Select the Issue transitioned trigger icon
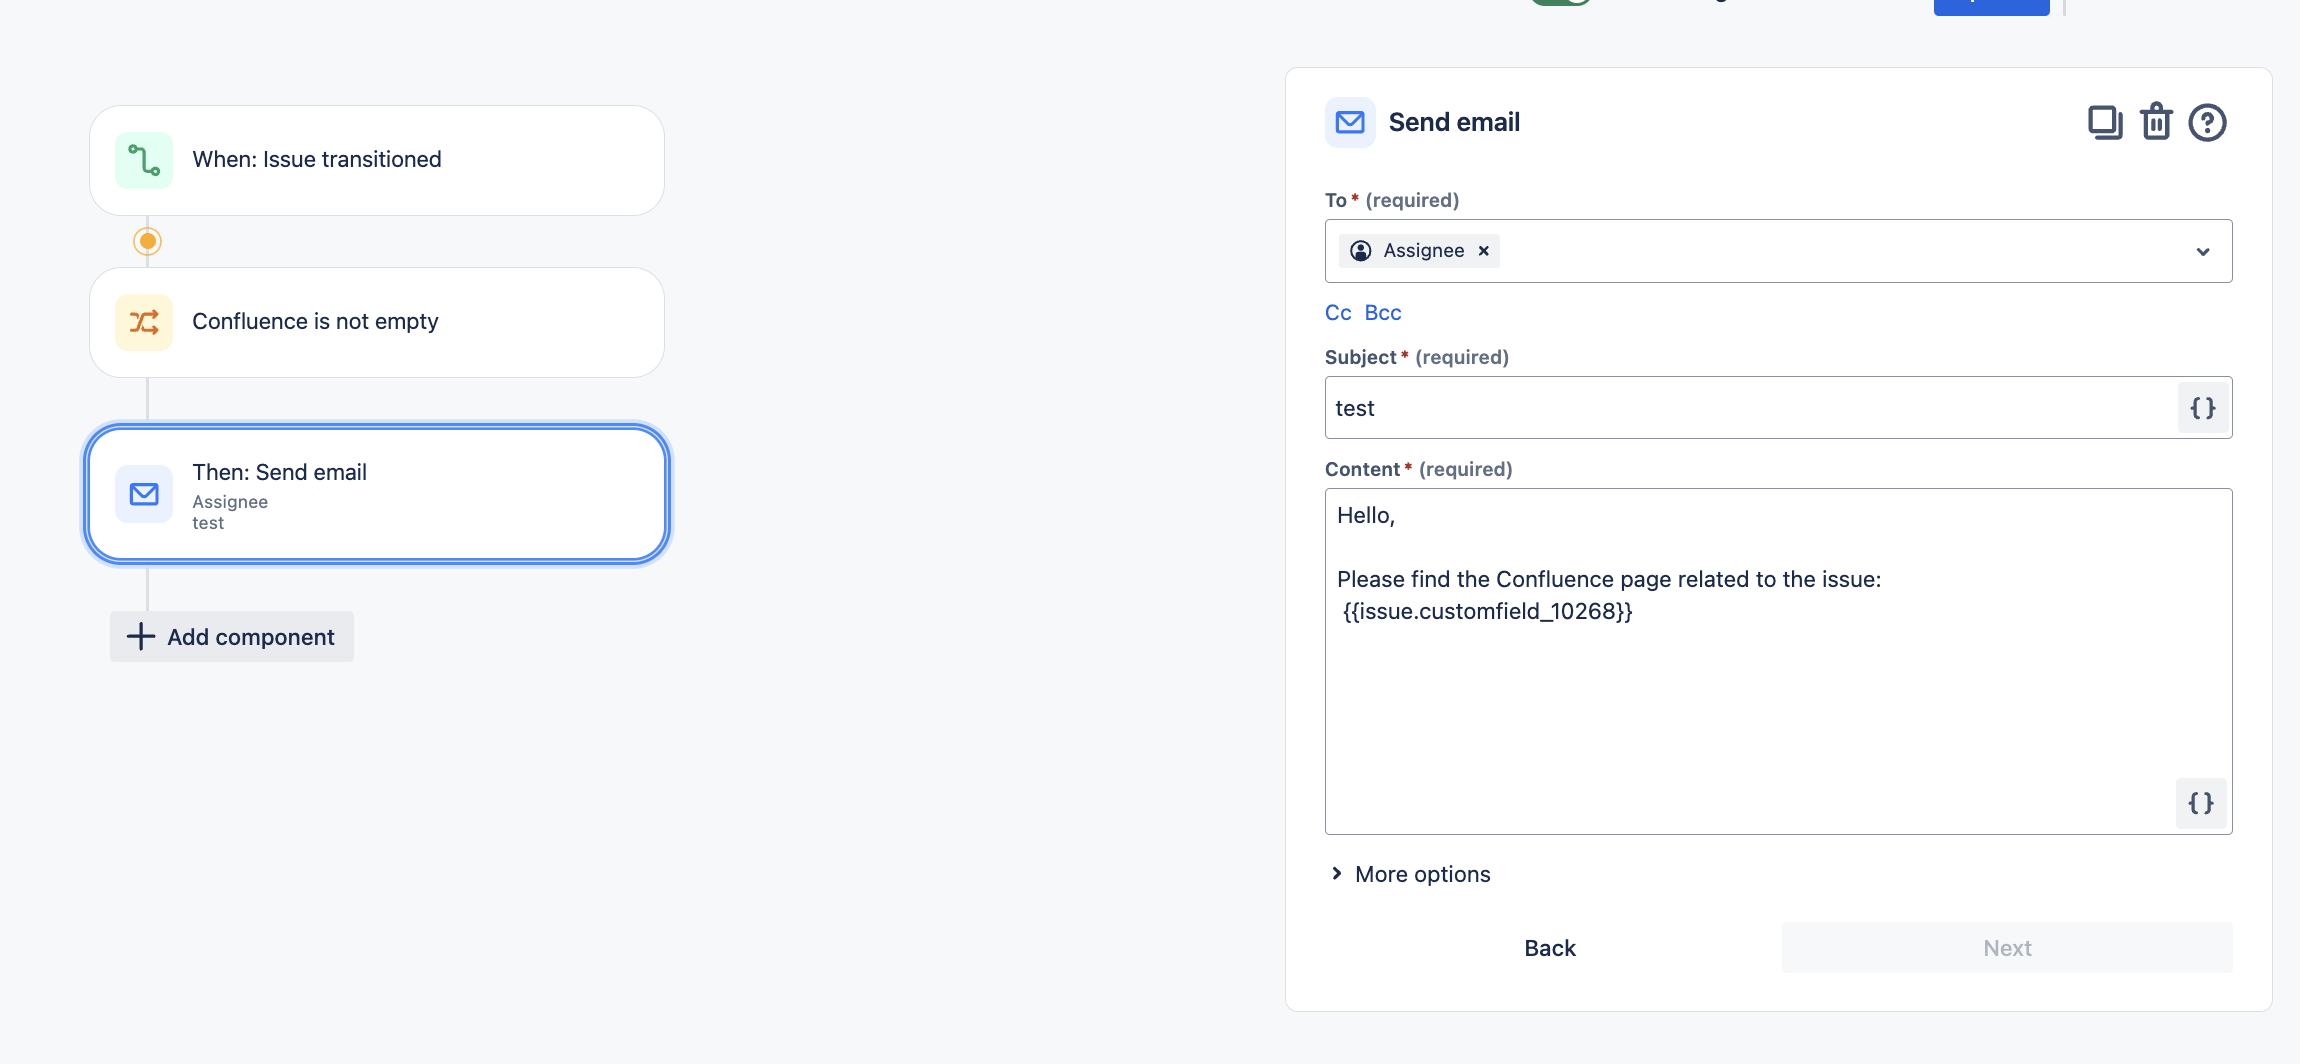 pyautogui.click(x=145, y=159)
